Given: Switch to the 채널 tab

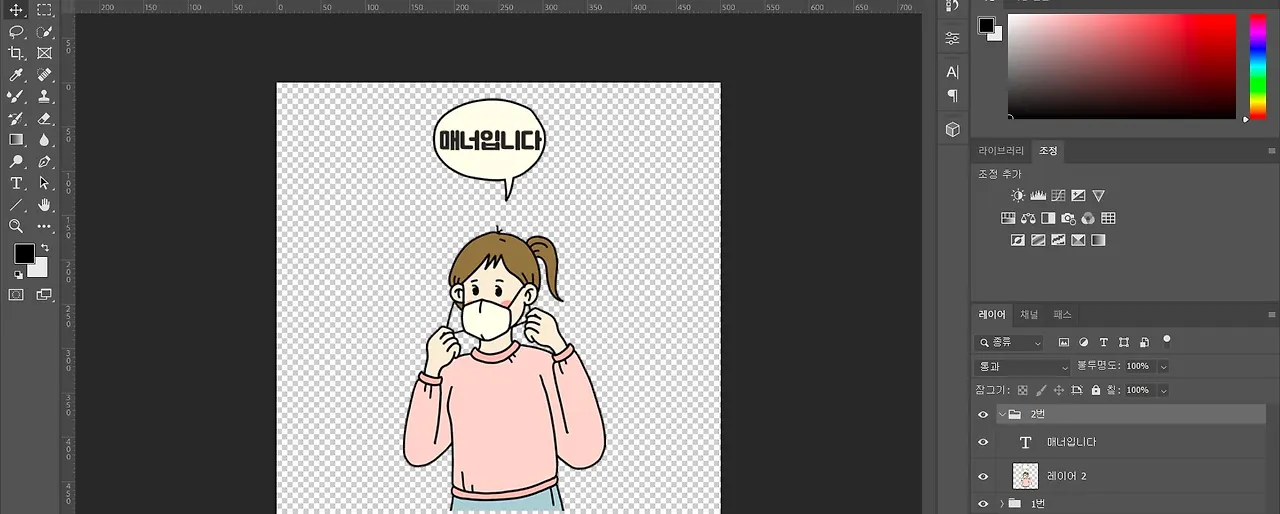Looking at the screenshot, I should pyautogui.click(x=1029, y=315).
